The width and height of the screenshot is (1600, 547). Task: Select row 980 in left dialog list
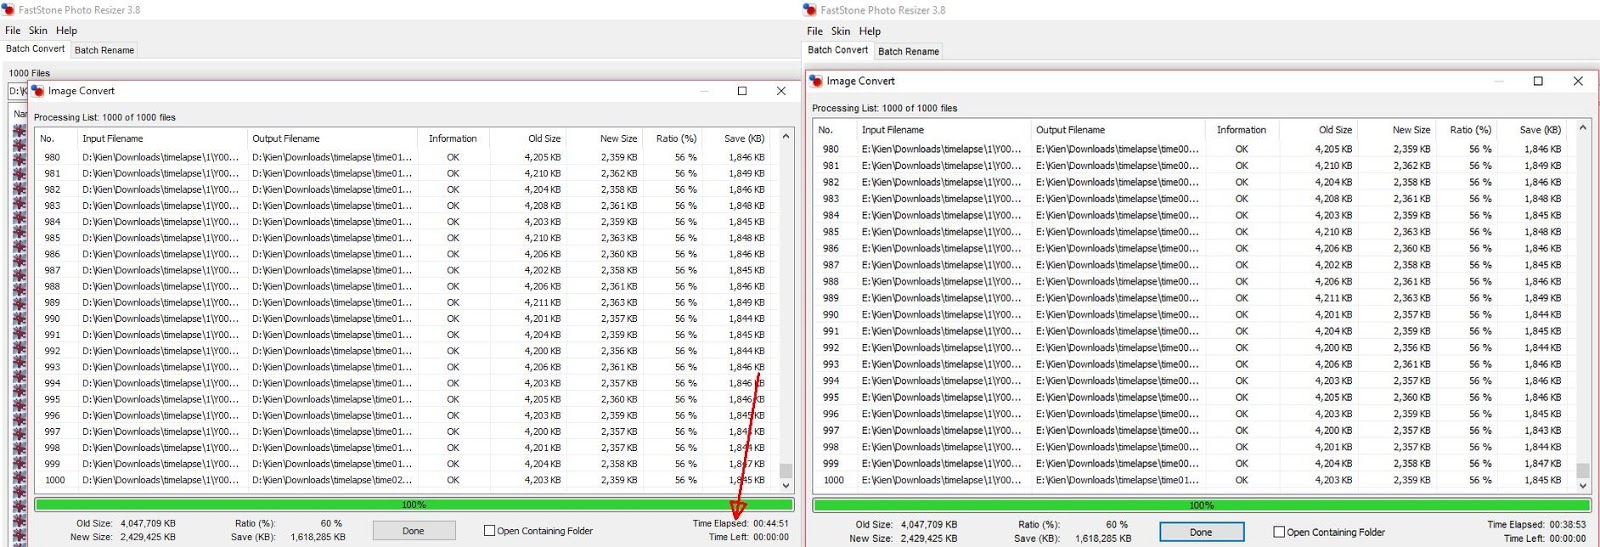(x=406, y=157)
